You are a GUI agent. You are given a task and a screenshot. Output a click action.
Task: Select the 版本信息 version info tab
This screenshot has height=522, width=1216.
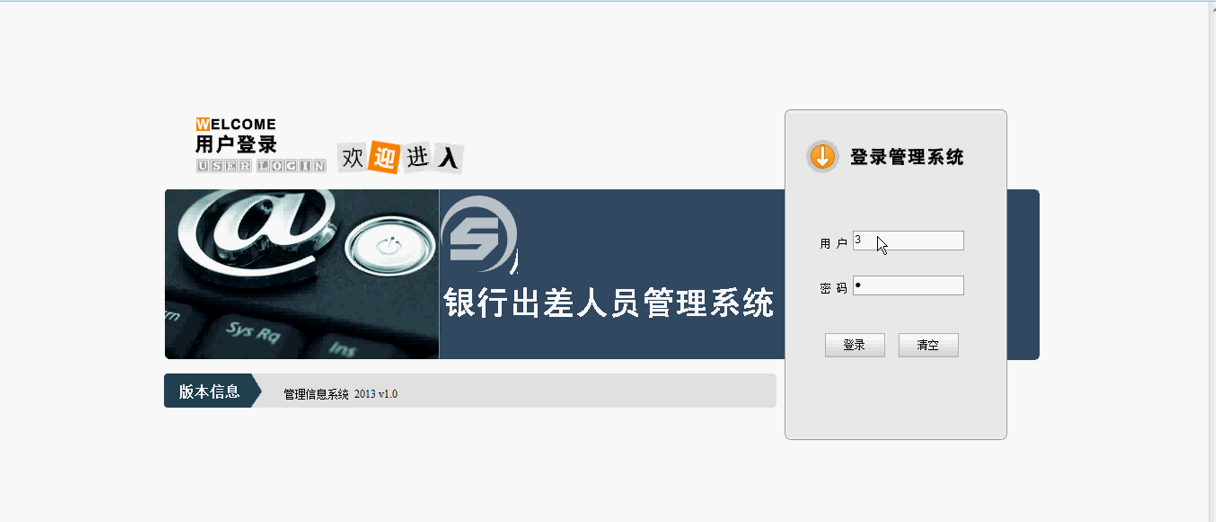click(211, 391)
